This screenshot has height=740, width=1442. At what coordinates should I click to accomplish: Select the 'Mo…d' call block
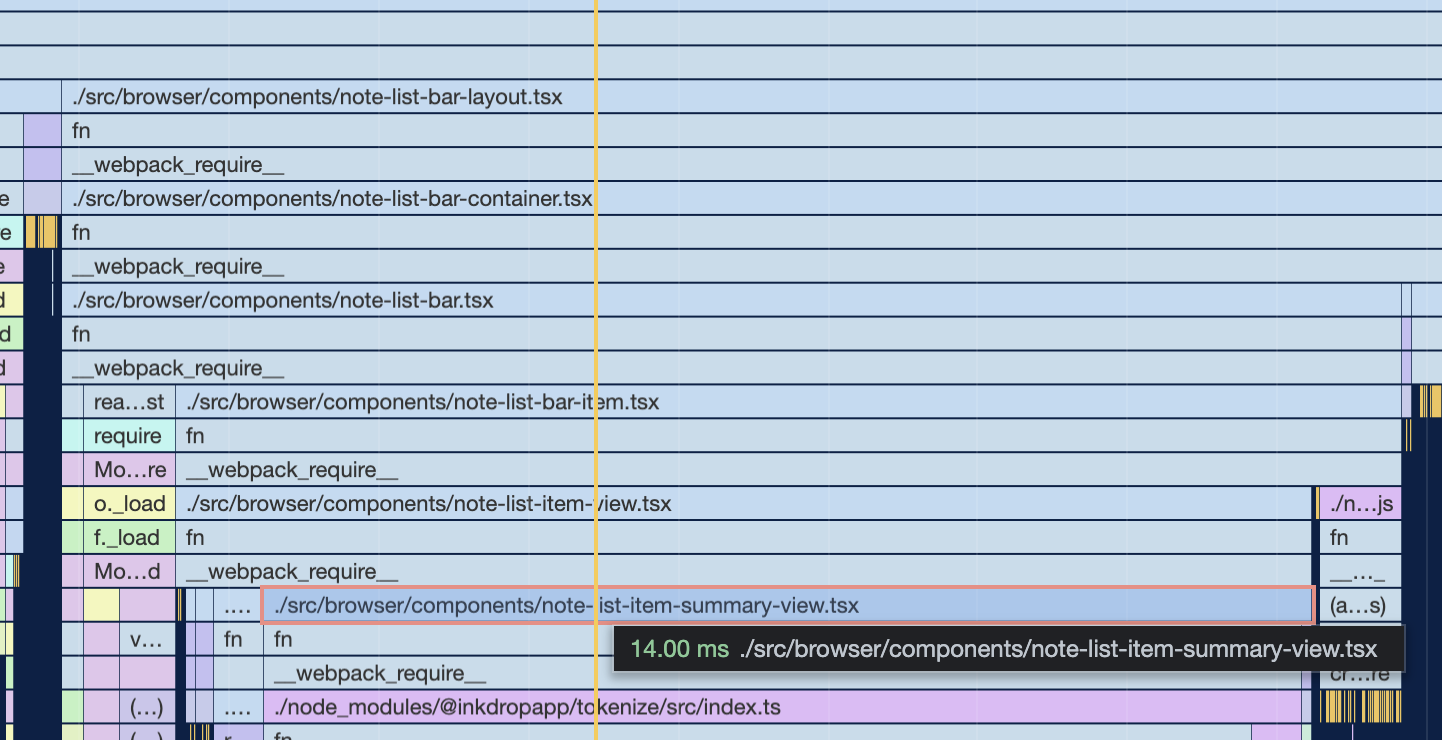tap(128, 572)
